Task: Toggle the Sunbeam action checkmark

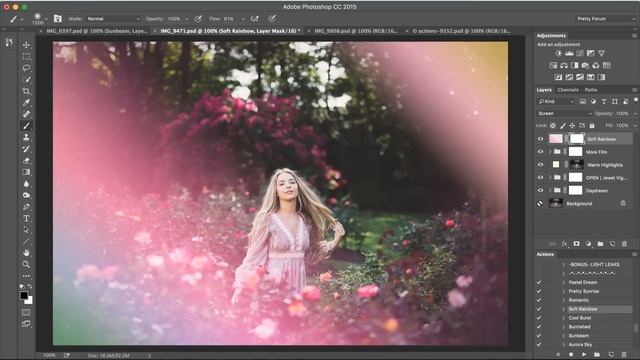Action: (539, 336)
